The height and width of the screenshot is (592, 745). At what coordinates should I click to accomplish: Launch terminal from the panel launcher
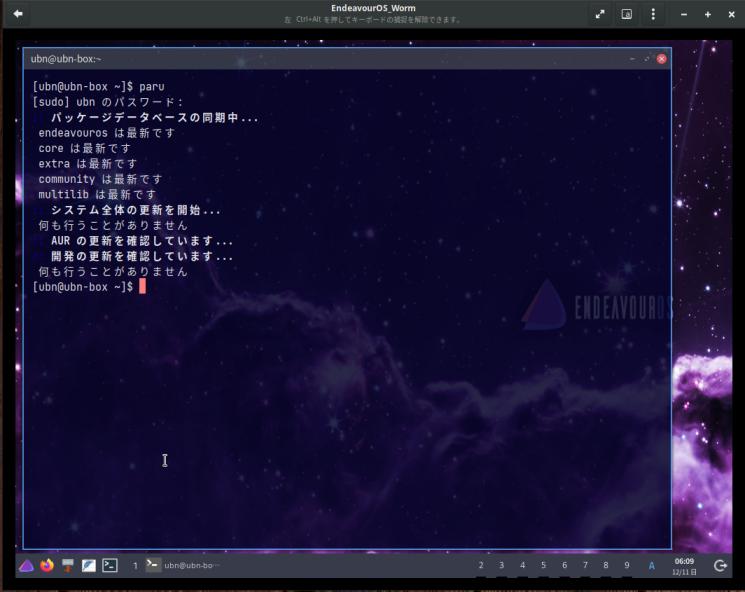(110, 565)
